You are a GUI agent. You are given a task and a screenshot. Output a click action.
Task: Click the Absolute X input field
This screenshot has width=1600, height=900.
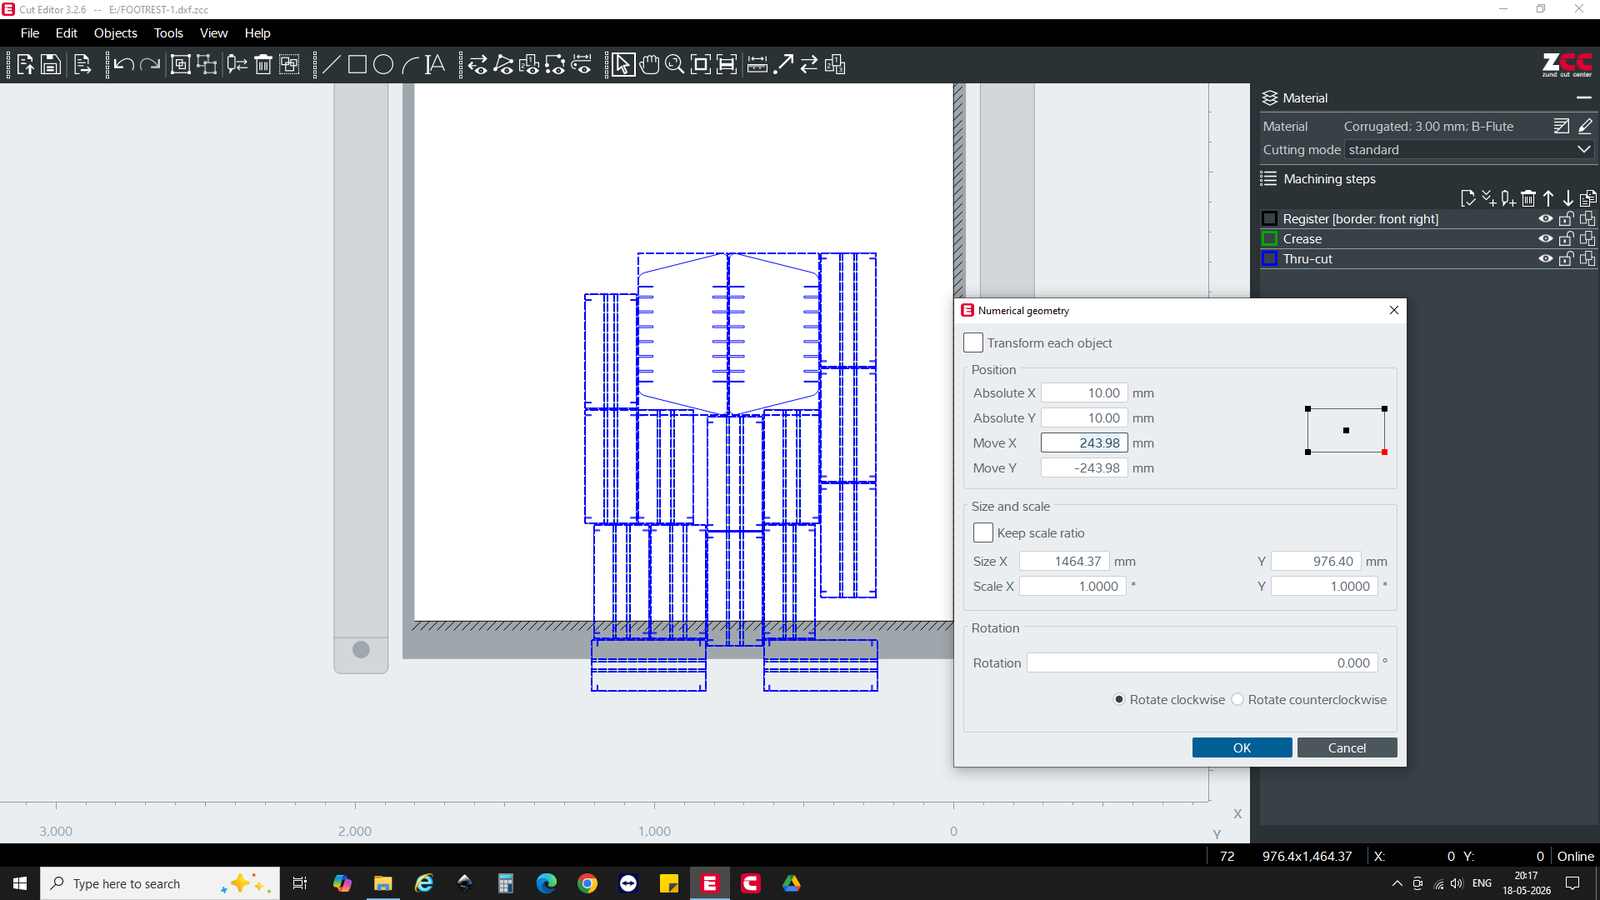click(x=1084, y=393)
